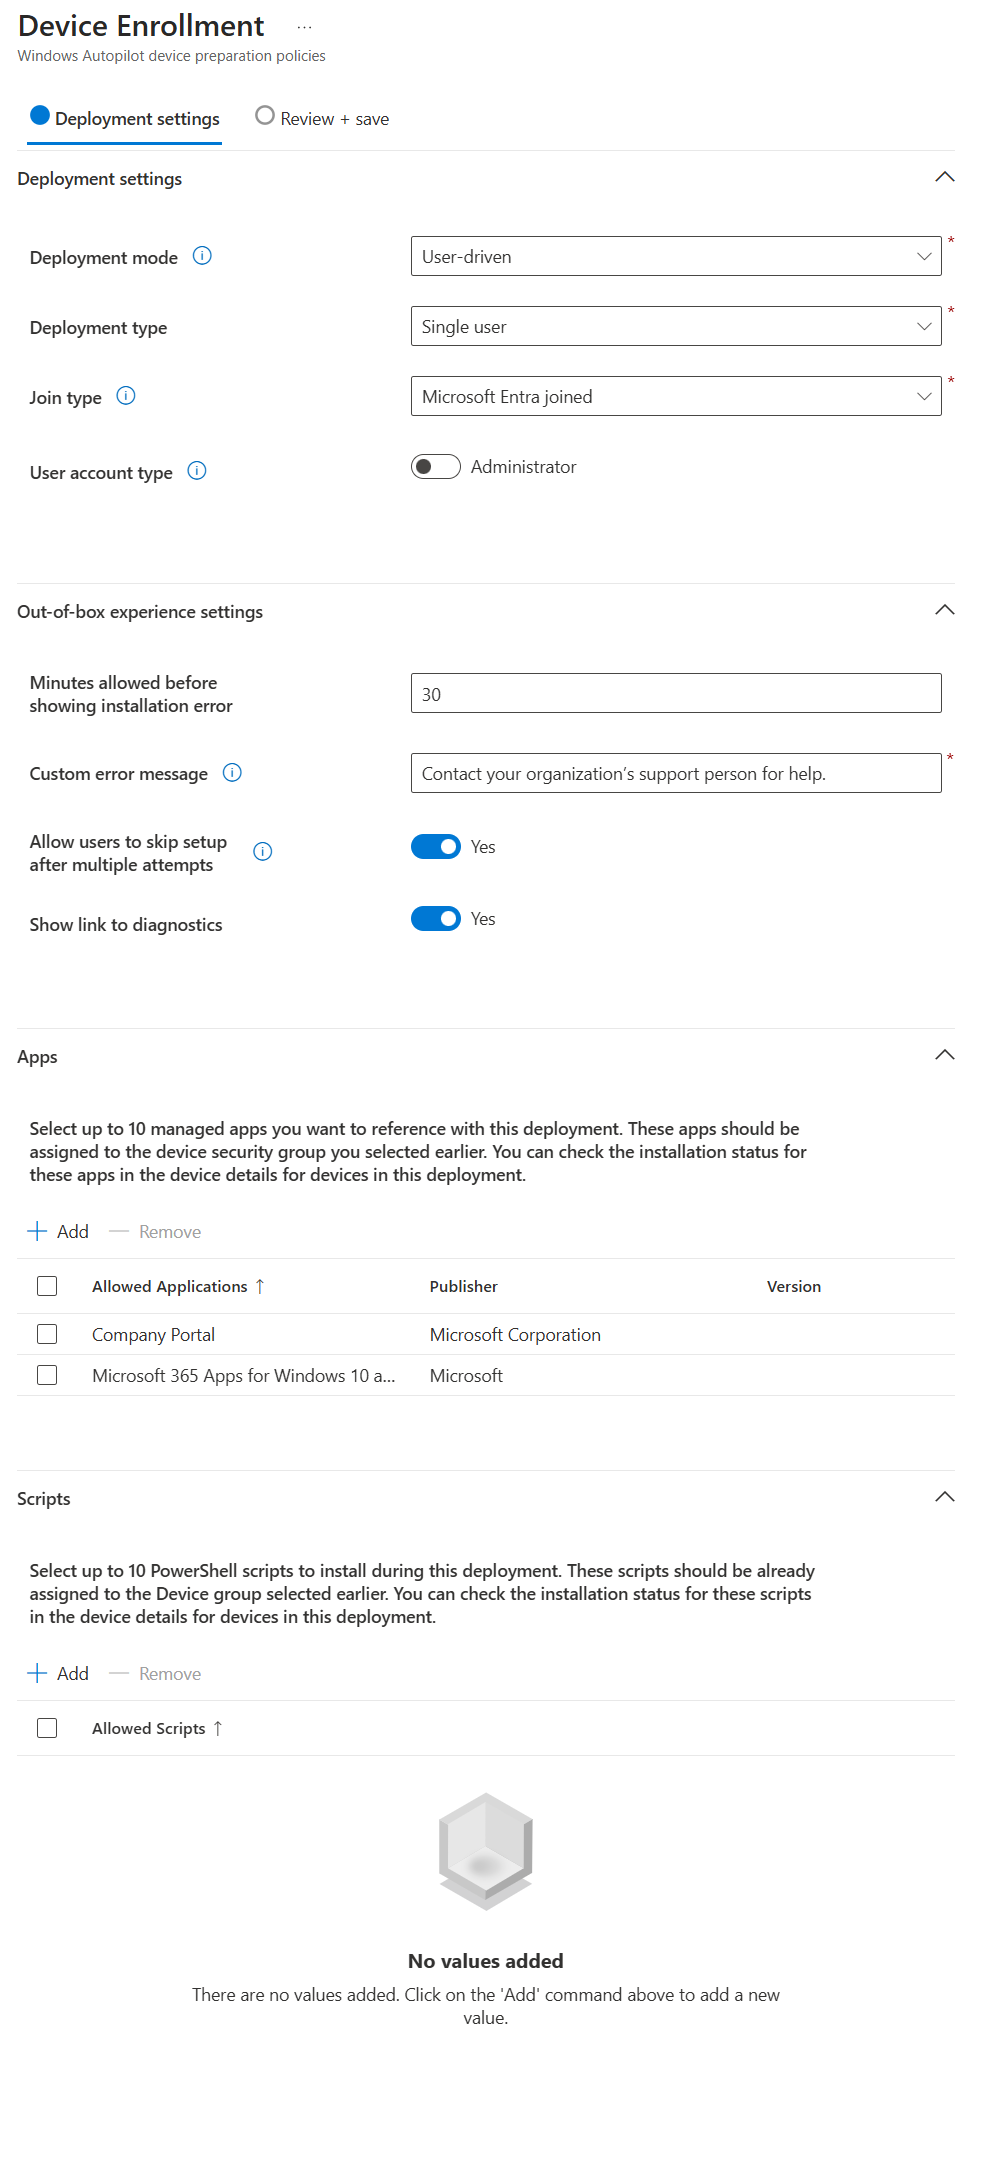Sort by Allowed Scripts column arrow
The image size is (1001, 2161).
218,1729
